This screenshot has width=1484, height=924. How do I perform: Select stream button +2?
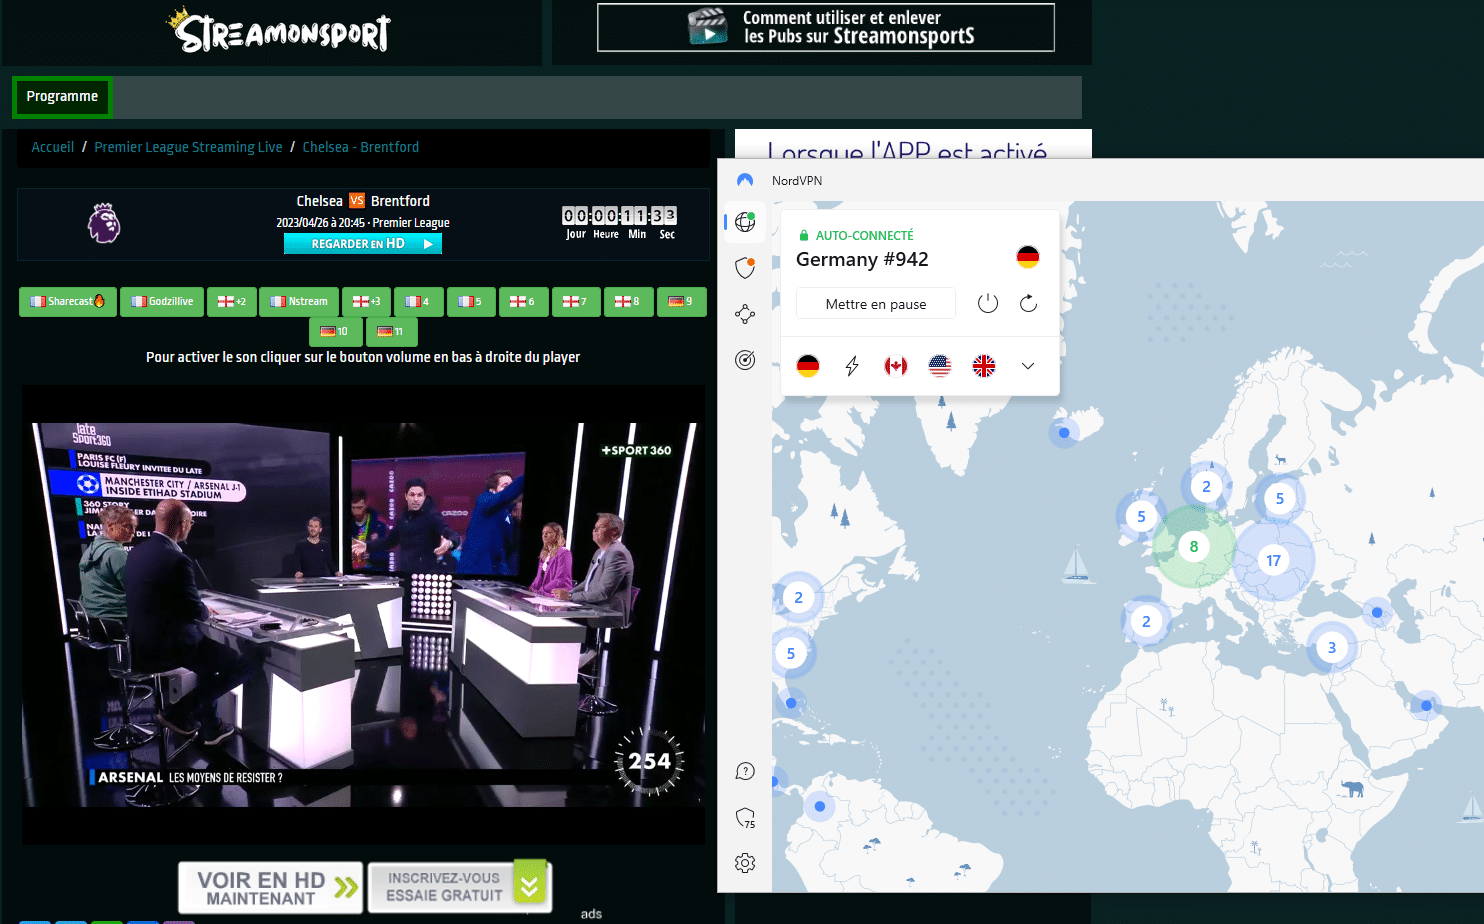click(232, 301)
